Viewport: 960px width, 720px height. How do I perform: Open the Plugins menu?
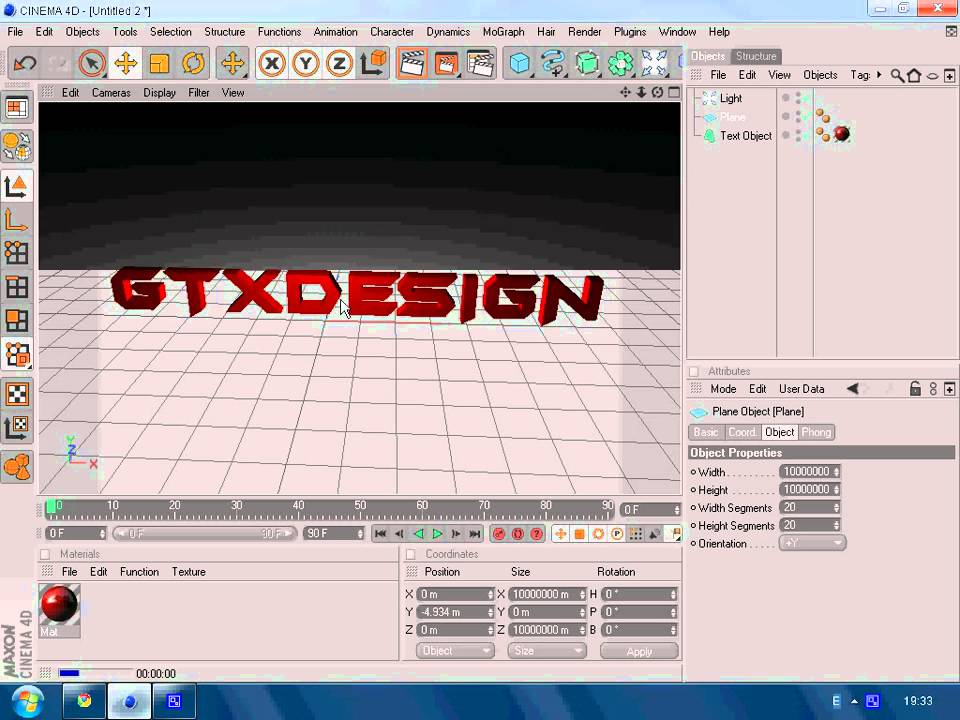click(x=629, y=32)
